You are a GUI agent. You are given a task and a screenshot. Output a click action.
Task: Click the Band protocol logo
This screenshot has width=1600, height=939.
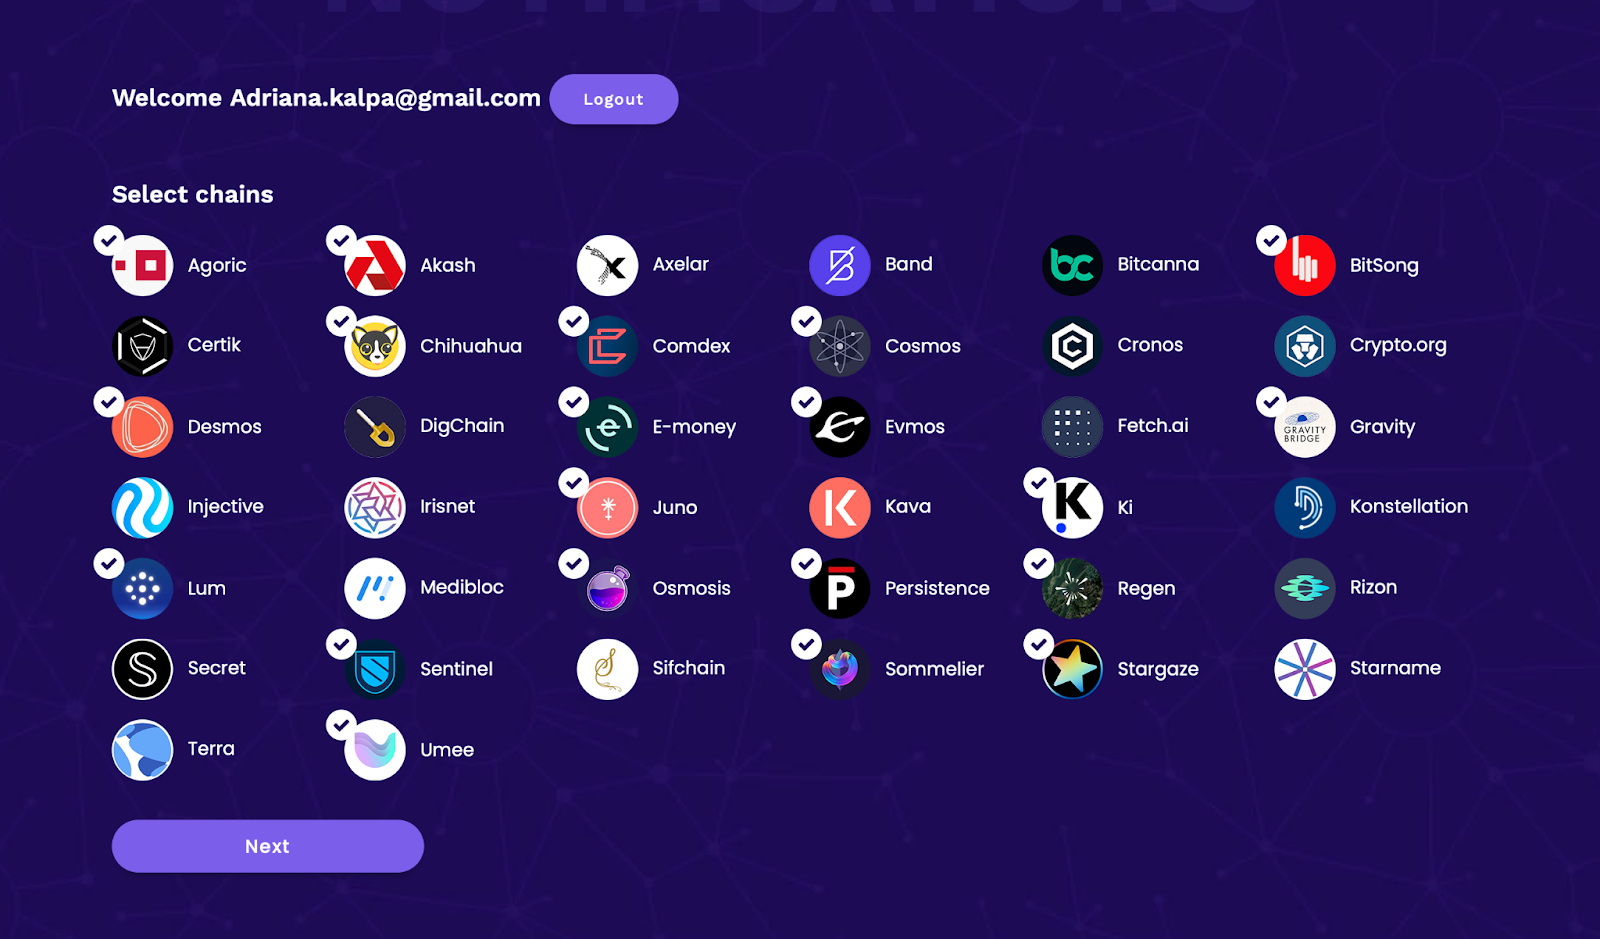click(840, 265)
